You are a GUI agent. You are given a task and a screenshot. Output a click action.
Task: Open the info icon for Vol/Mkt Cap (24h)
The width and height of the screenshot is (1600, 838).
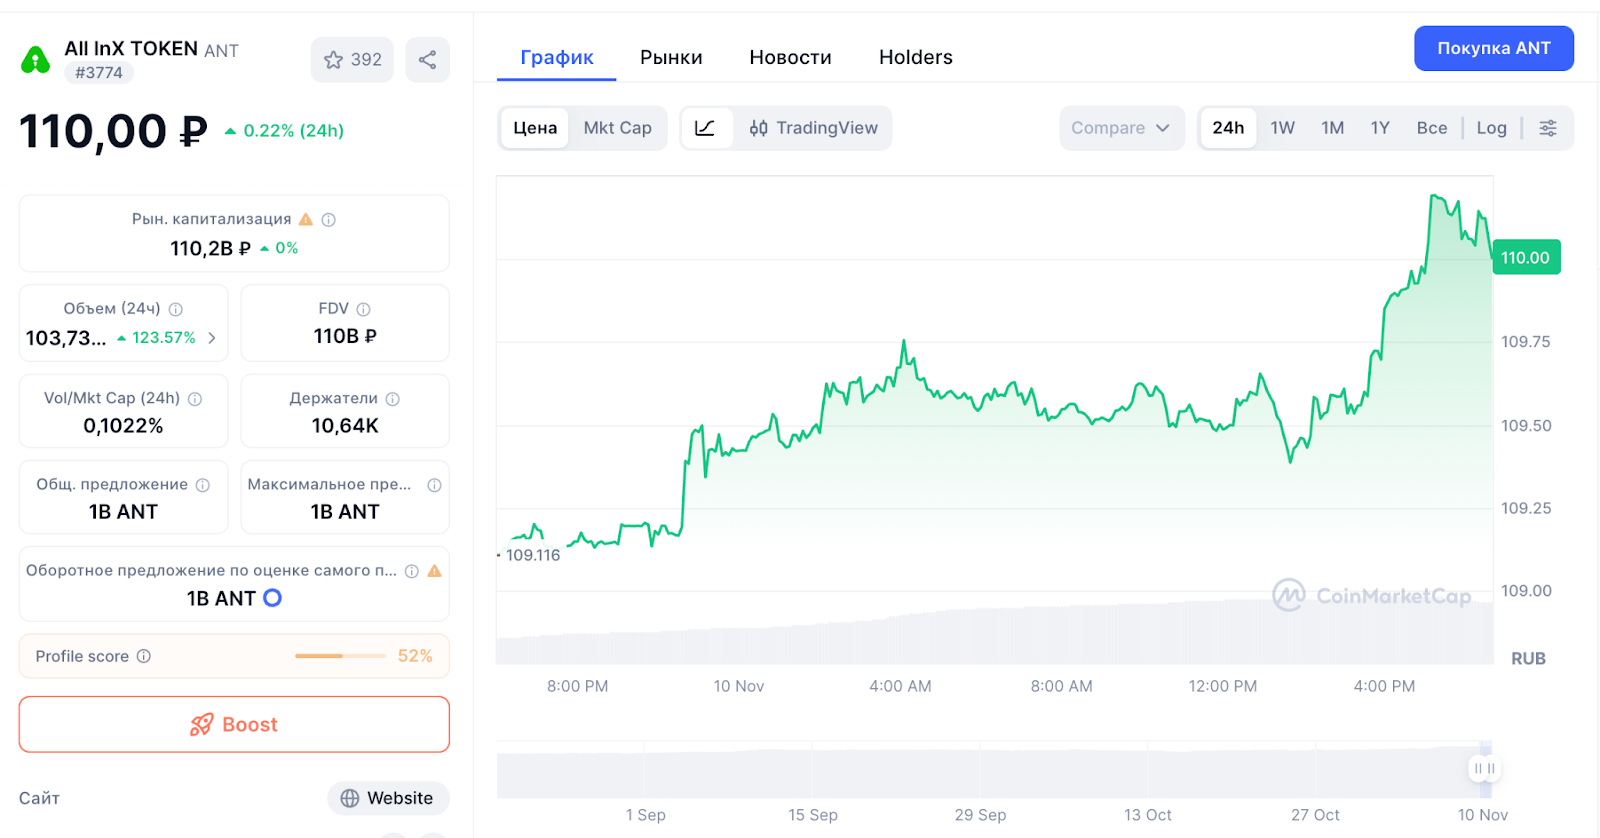coord(195,399)
